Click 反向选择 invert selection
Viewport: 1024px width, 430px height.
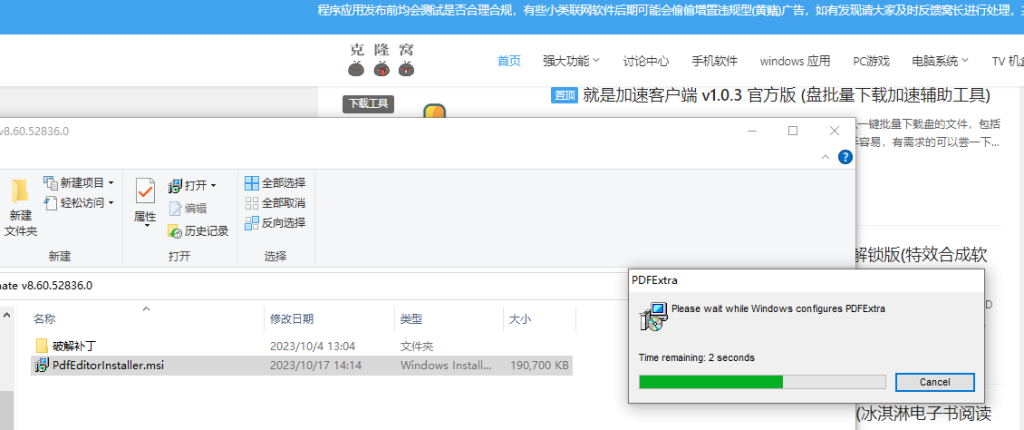pyautogui.click(x=275, y=223)
